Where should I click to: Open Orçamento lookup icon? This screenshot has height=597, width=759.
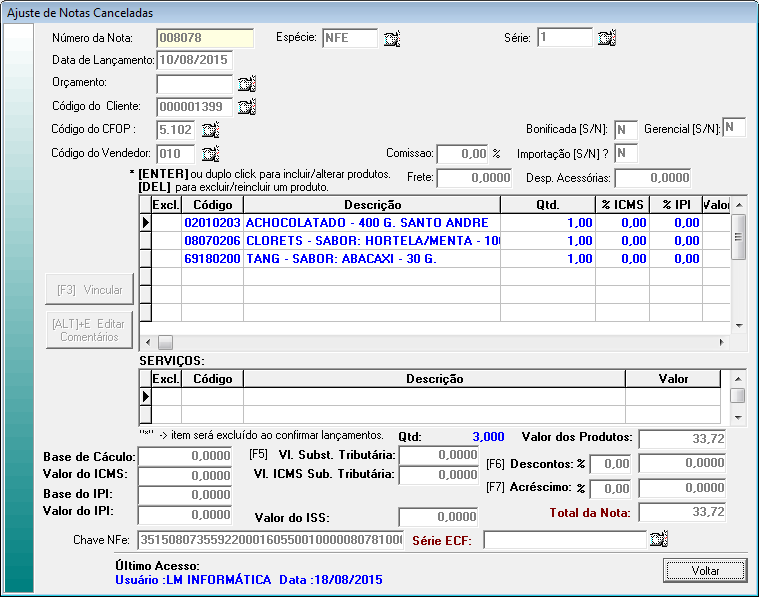tap(247, 84)
